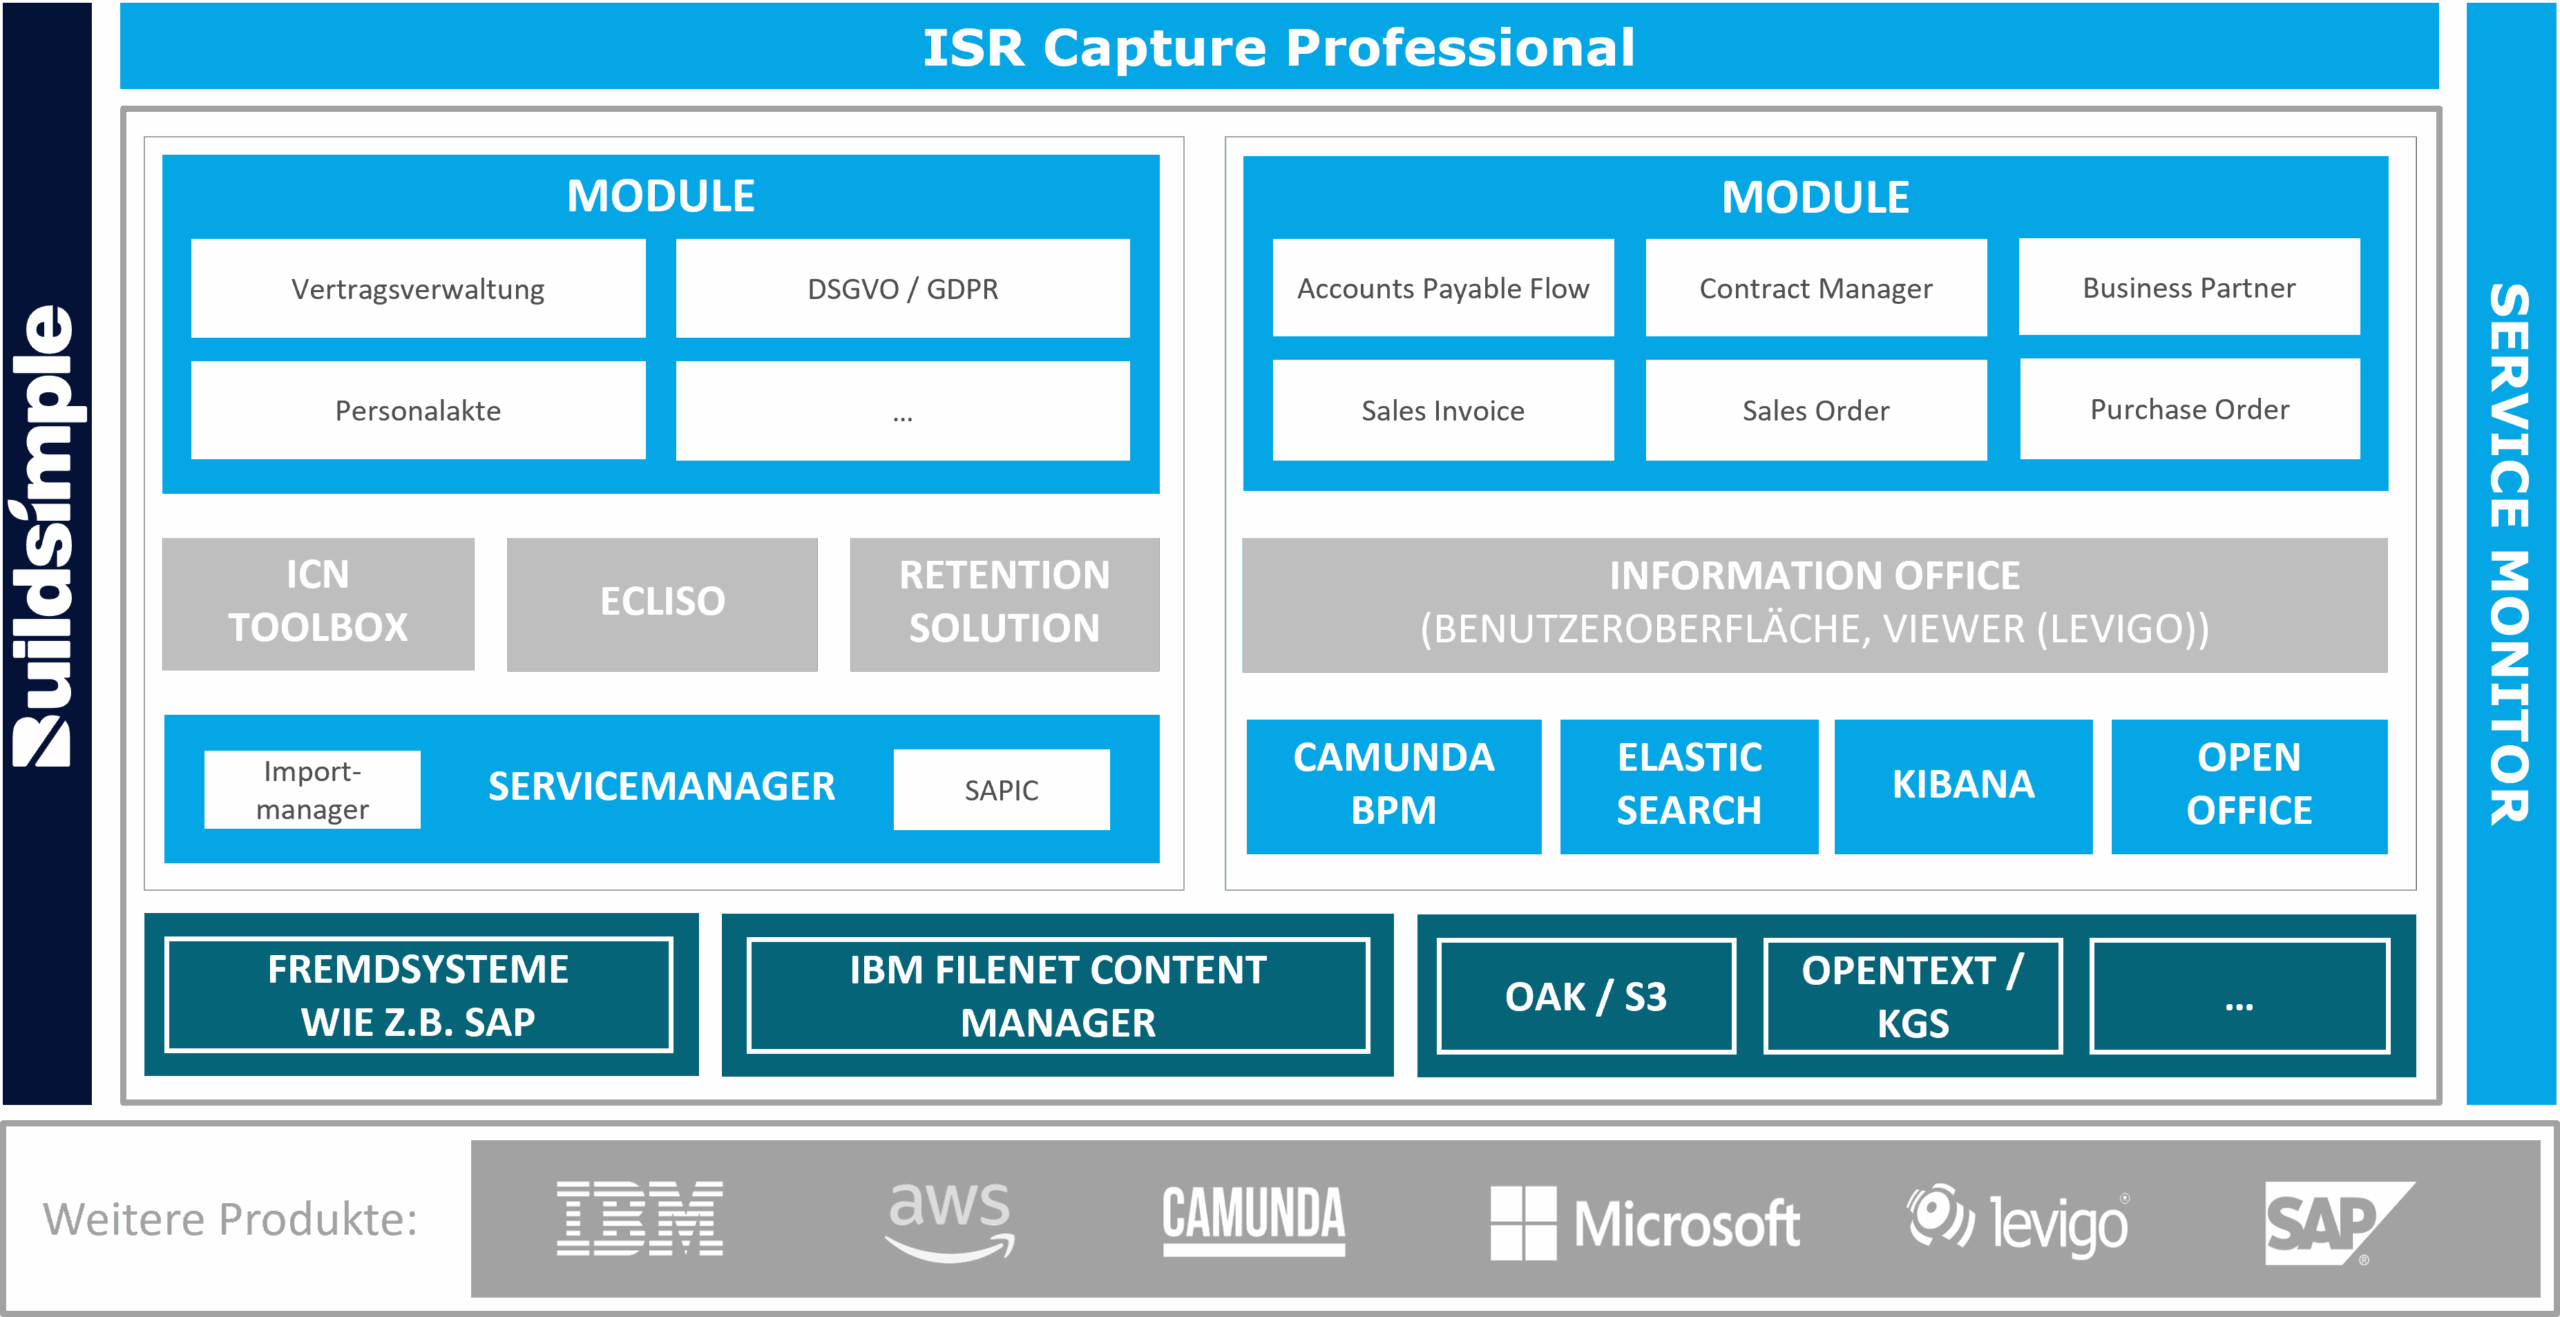Screen dimensions: 2560x1317
Task: Select the DSGVO / GDPR module box
Action: [x=903, y=288]
